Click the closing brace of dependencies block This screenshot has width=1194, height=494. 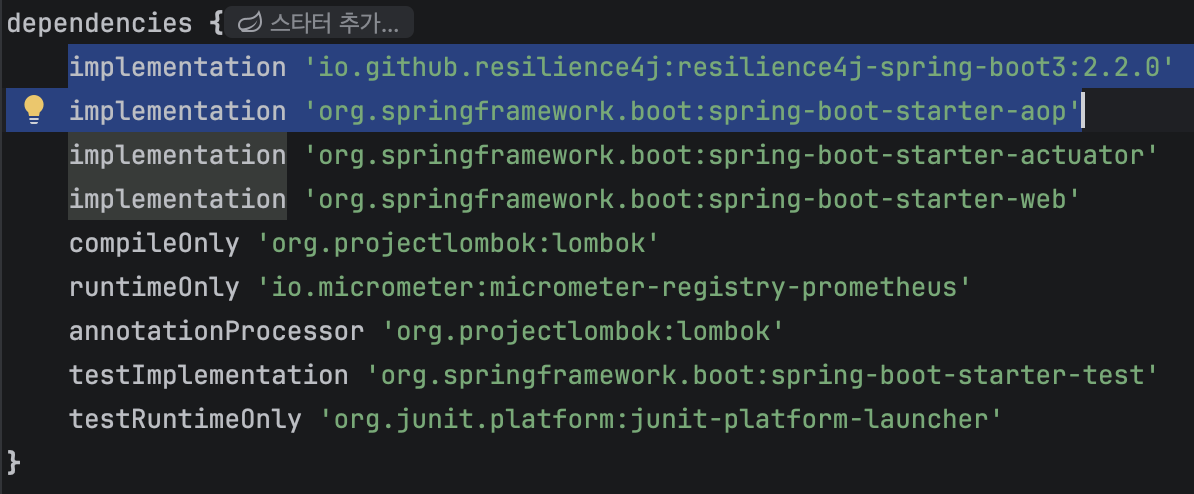pyautogui.click(x=13, y=462)
